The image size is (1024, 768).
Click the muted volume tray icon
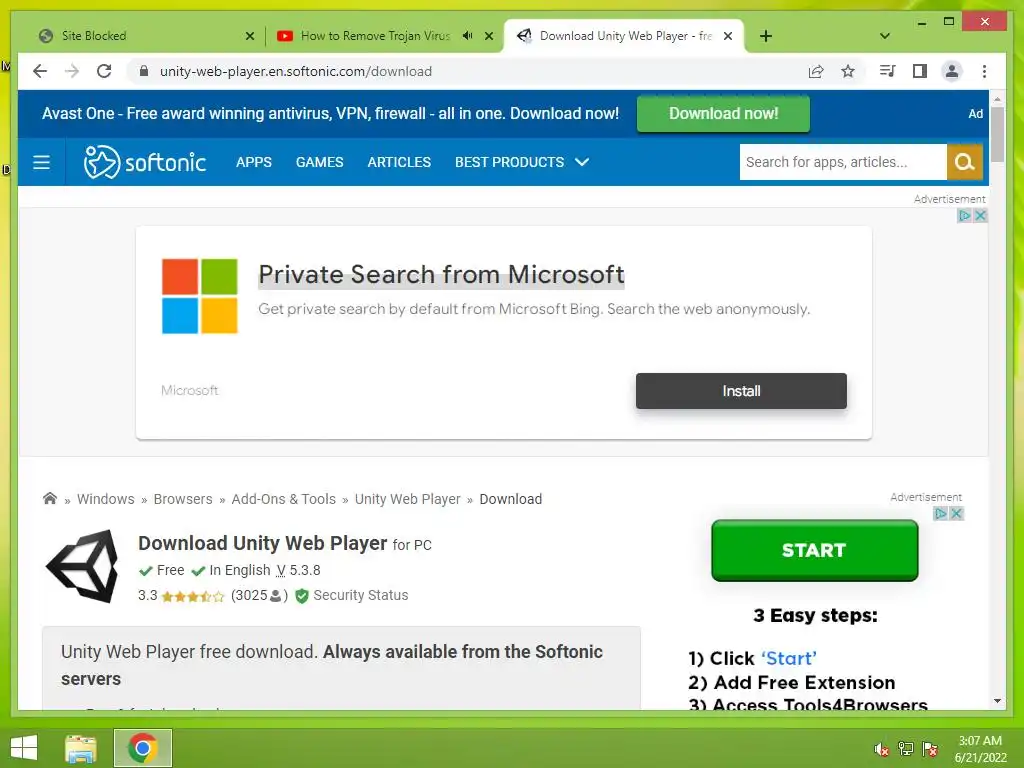point(881,749)
